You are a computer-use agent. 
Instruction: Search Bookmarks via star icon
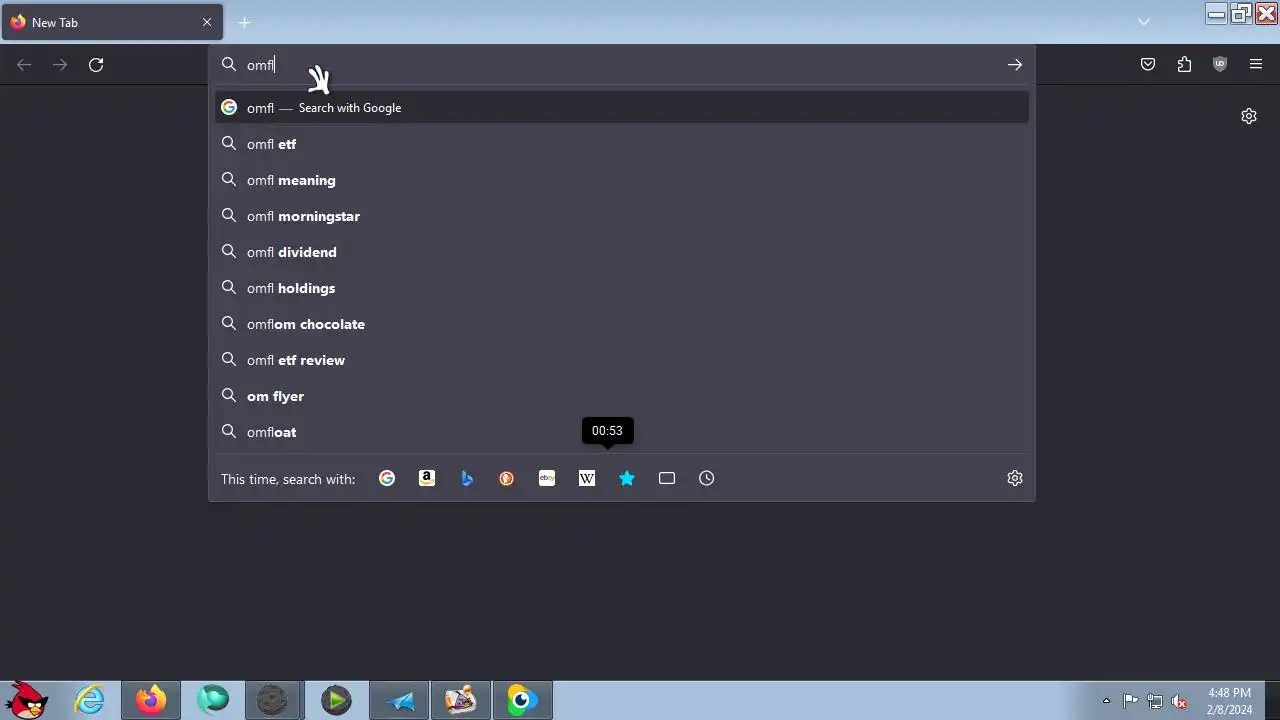(627, 478)
